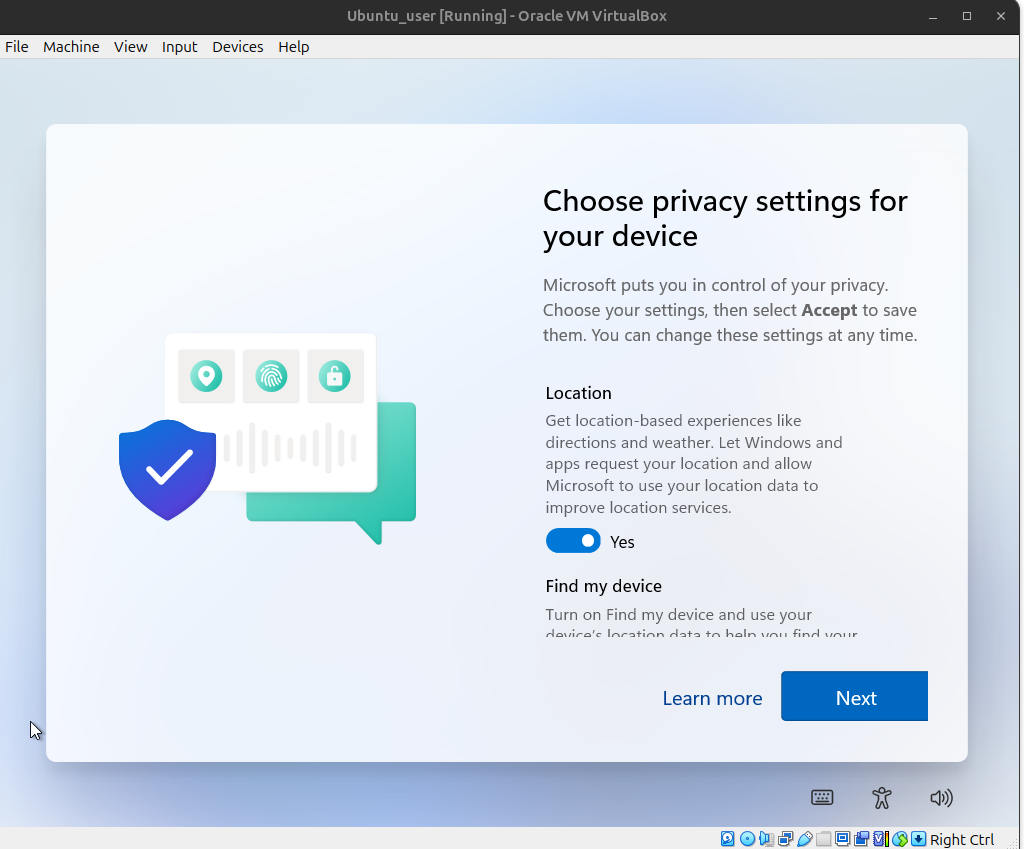Click the recording status icon
The image size is (1024, 849).
coord(861,839)
